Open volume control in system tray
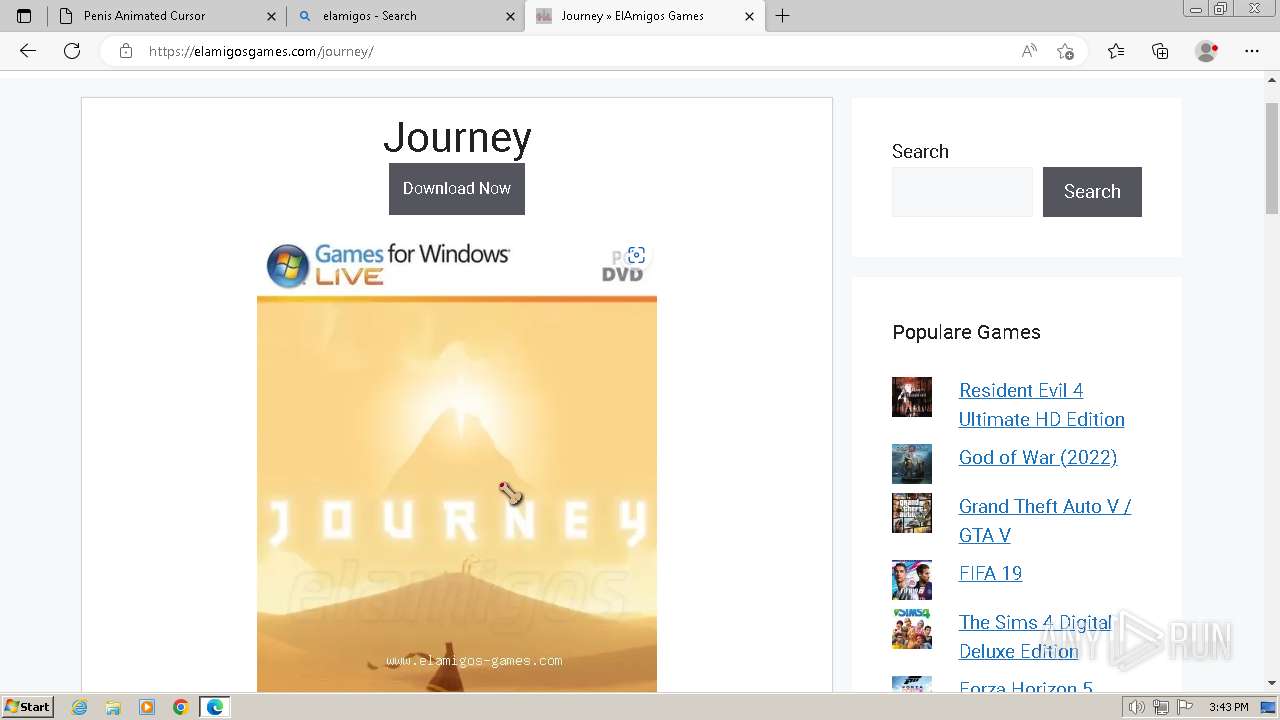The image size is (1280, 720). [x=1138, y=707]
